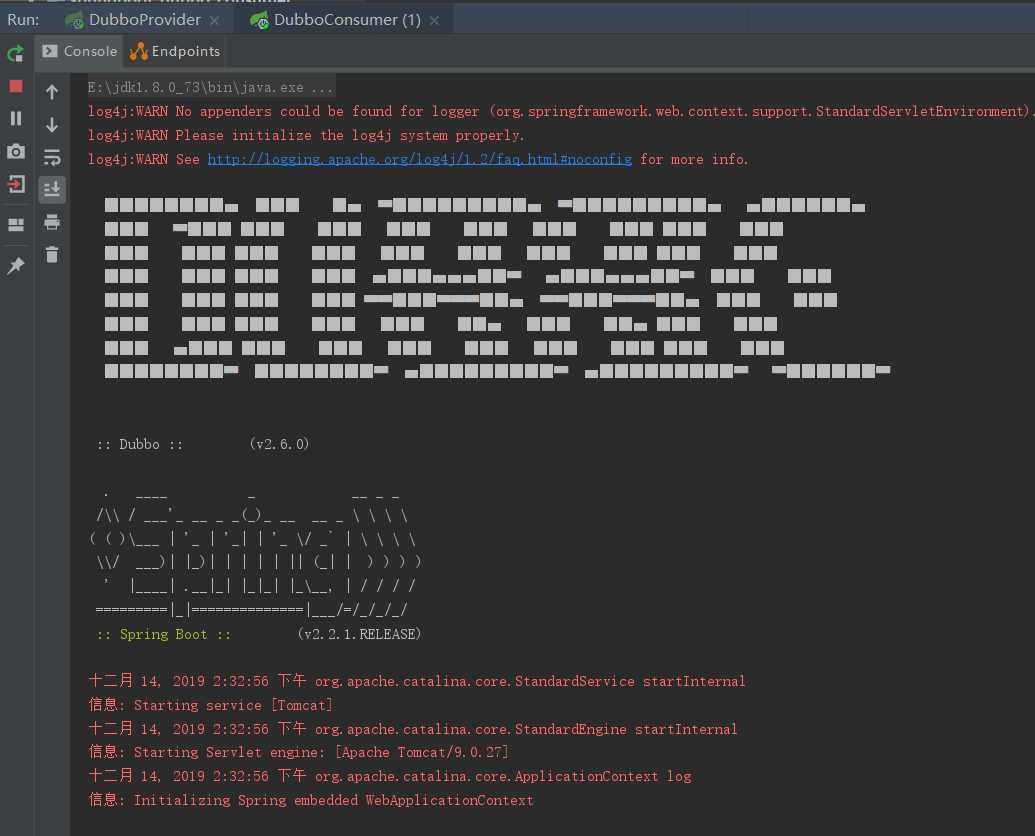This screenshot has width=1035, height=836.
Task: Go up the stack trace arrow
Action: click(x=51, y=92)
